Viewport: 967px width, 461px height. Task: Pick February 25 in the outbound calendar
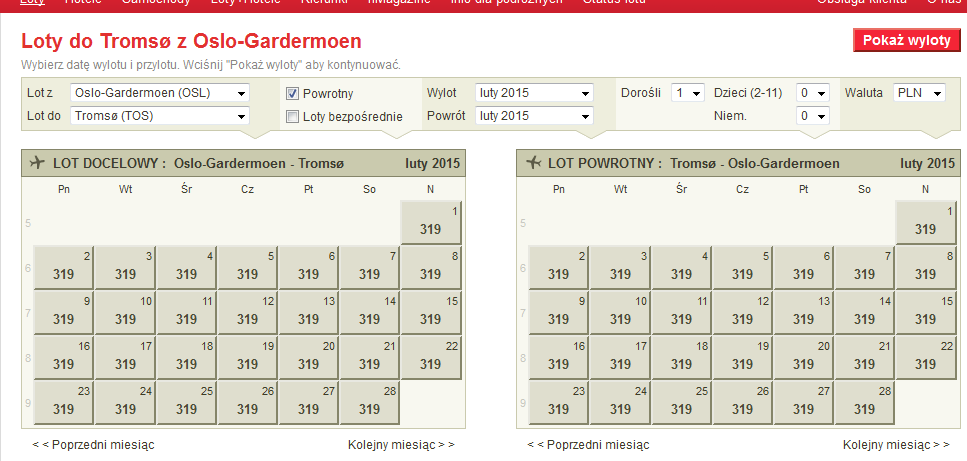(x=186, y=402)
